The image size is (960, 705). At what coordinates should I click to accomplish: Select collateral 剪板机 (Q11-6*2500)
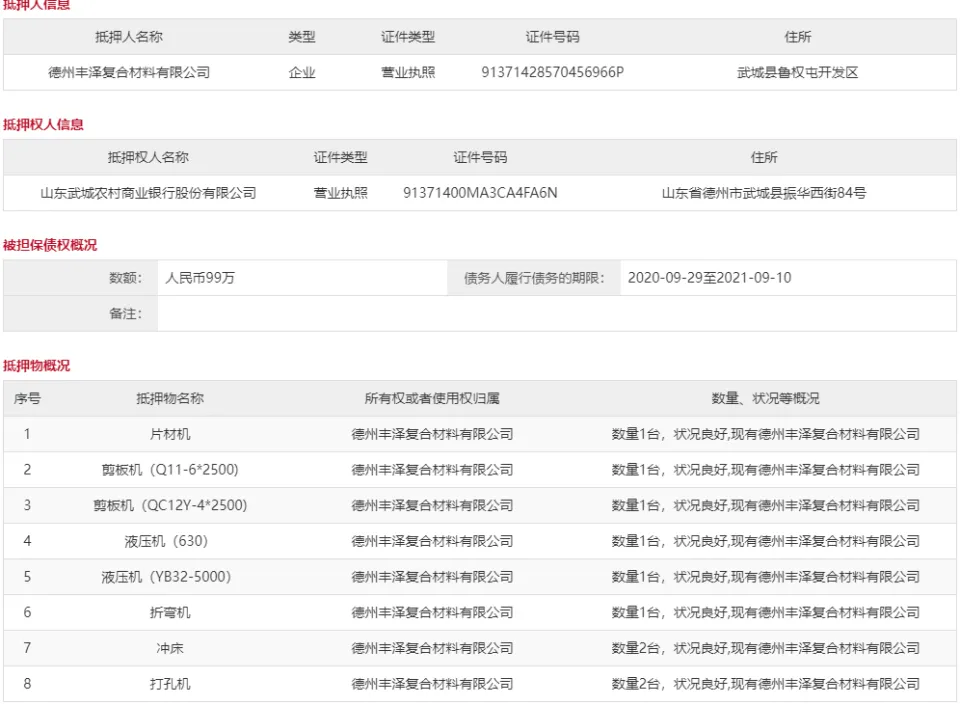point(170,469)
